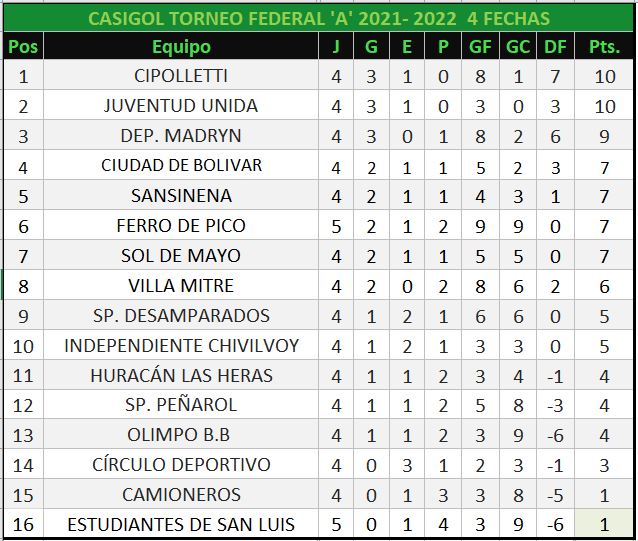The height and width of the screenshot is (541, 638).
Task: Select the Equipo column header
Action: [181, 47]
